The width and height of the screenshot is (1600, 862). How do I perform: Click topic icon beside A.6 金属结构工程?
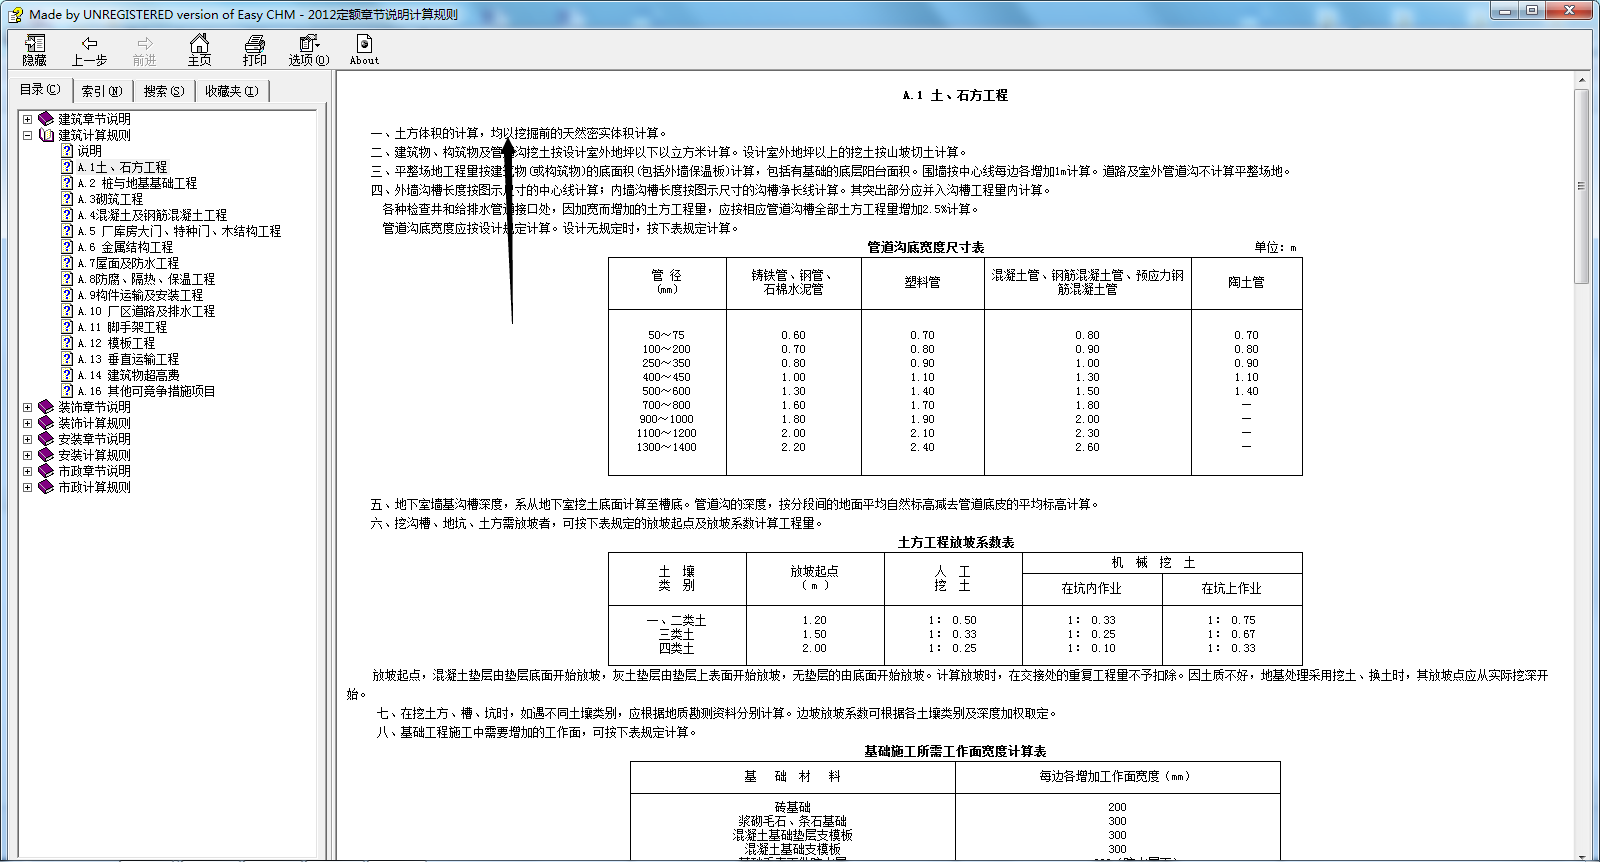pyautogui.click(x=67, y=247)
